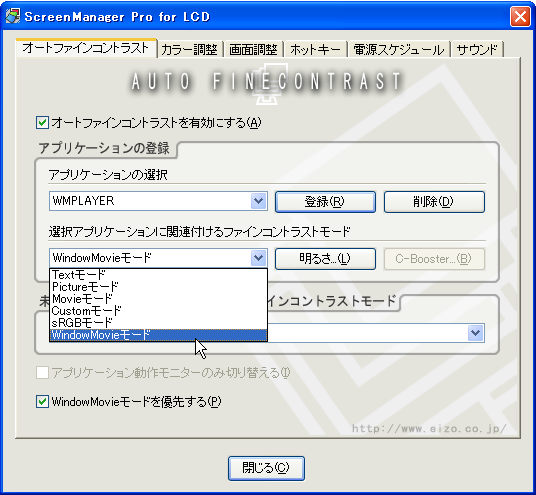The width and height of the screenshot is (536, 495).
Task: Click the ScreenManager Pro title bar icon
Action: [13, 16]
